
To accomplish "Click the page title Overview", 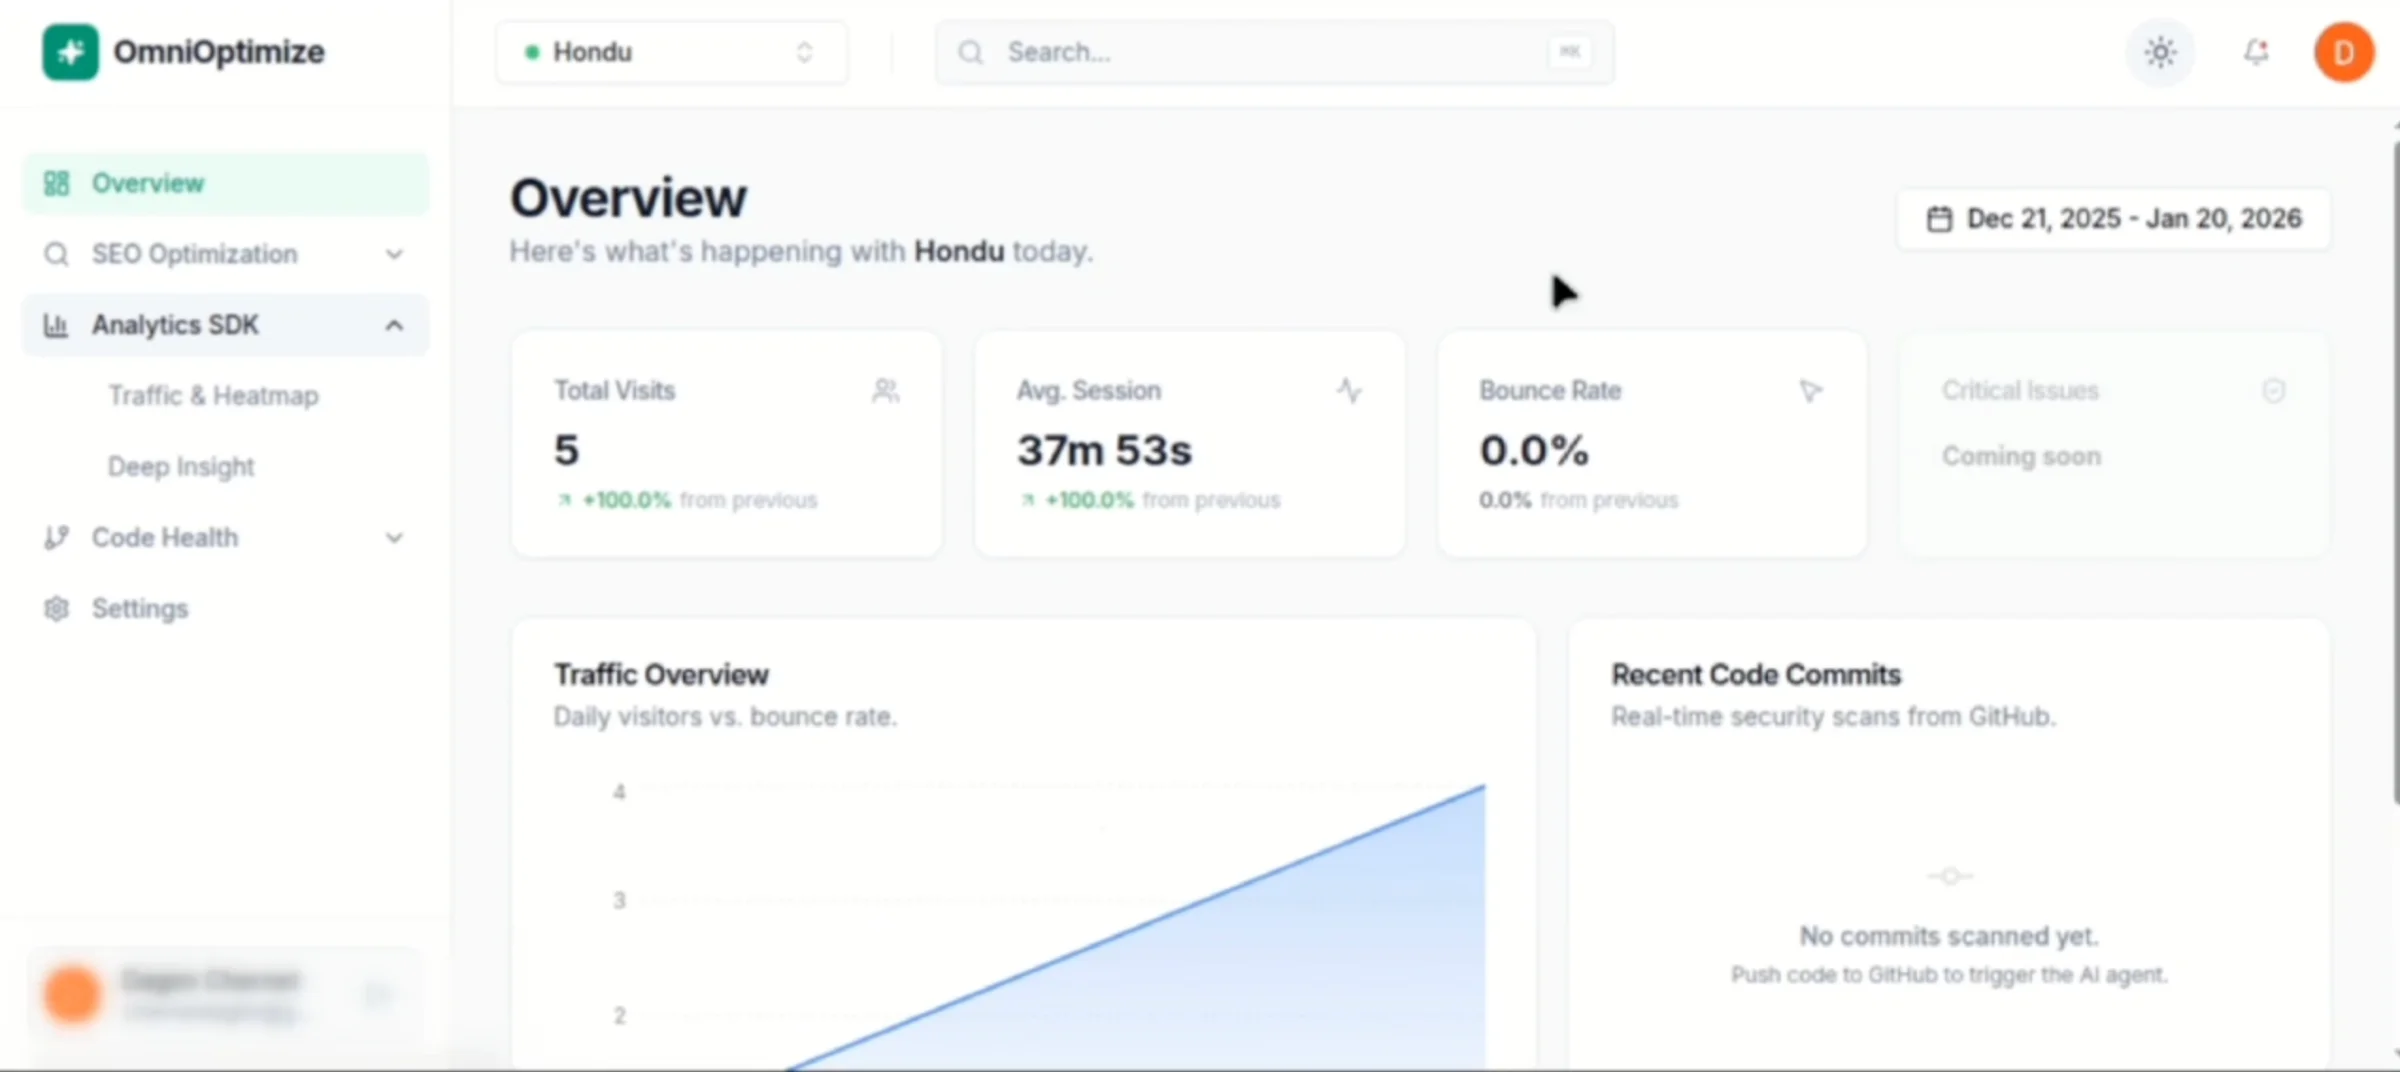I will 629,198.
